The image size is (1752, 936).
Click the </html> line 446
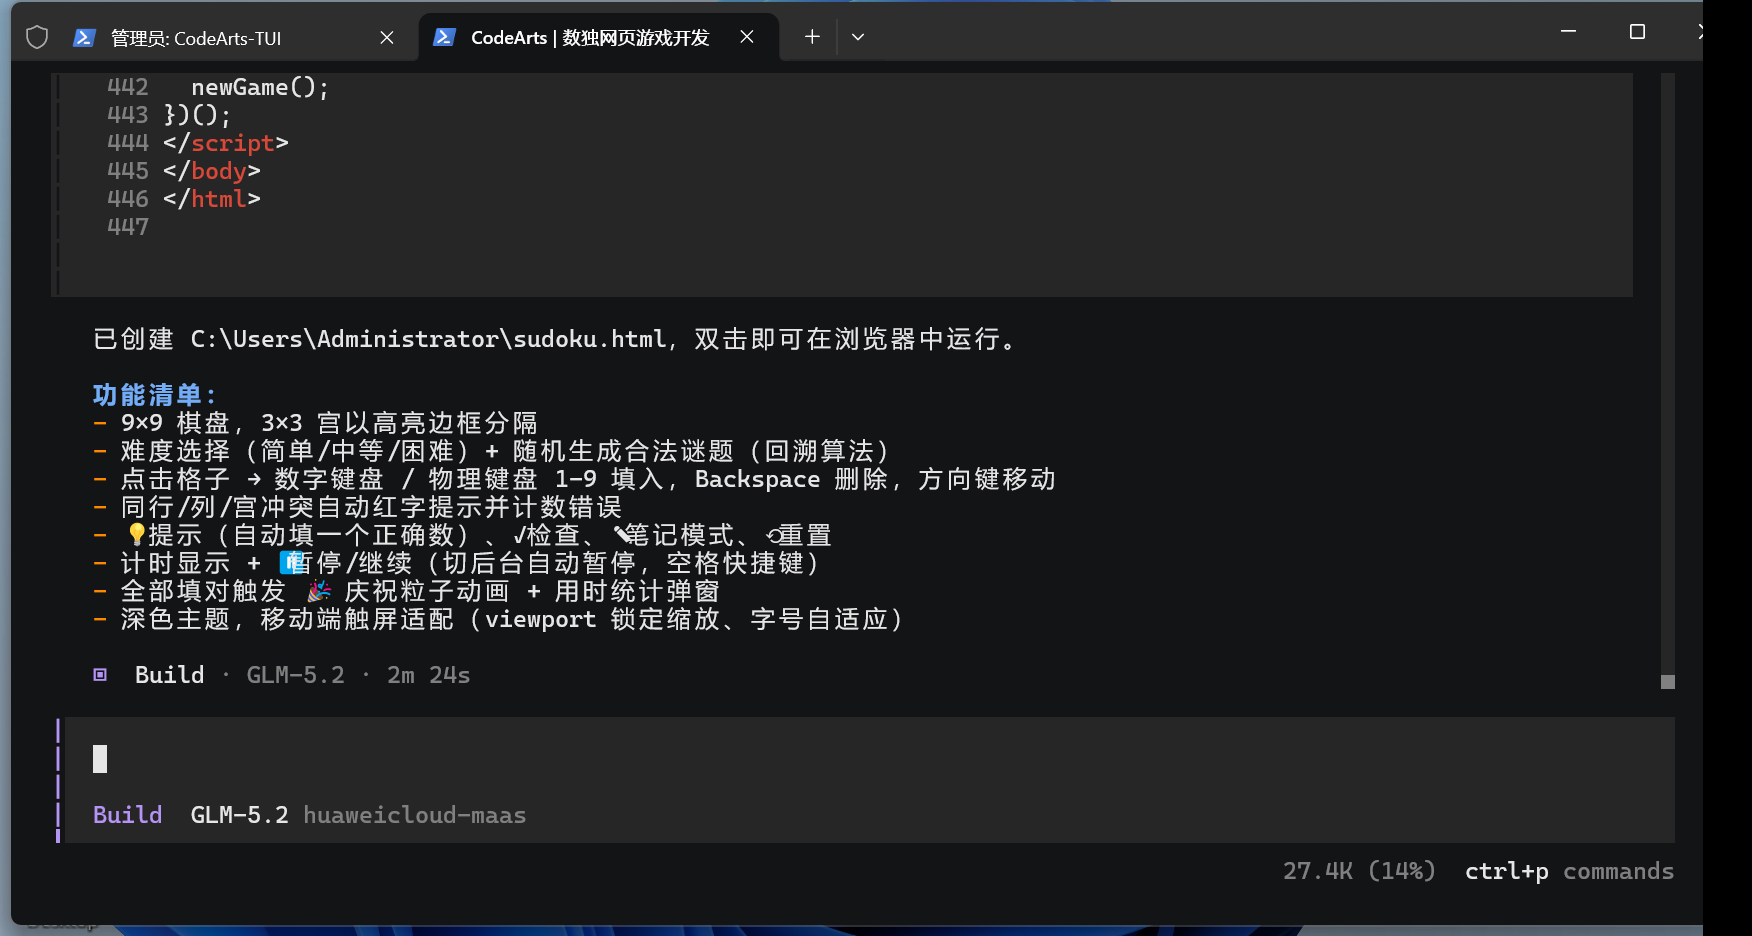[x=212, y=199]
